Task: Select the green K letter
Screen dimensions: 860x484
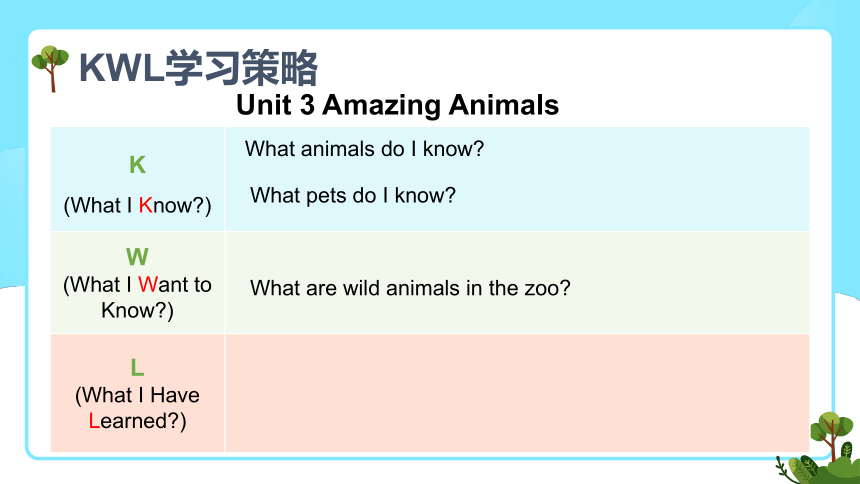Action: 137,165
